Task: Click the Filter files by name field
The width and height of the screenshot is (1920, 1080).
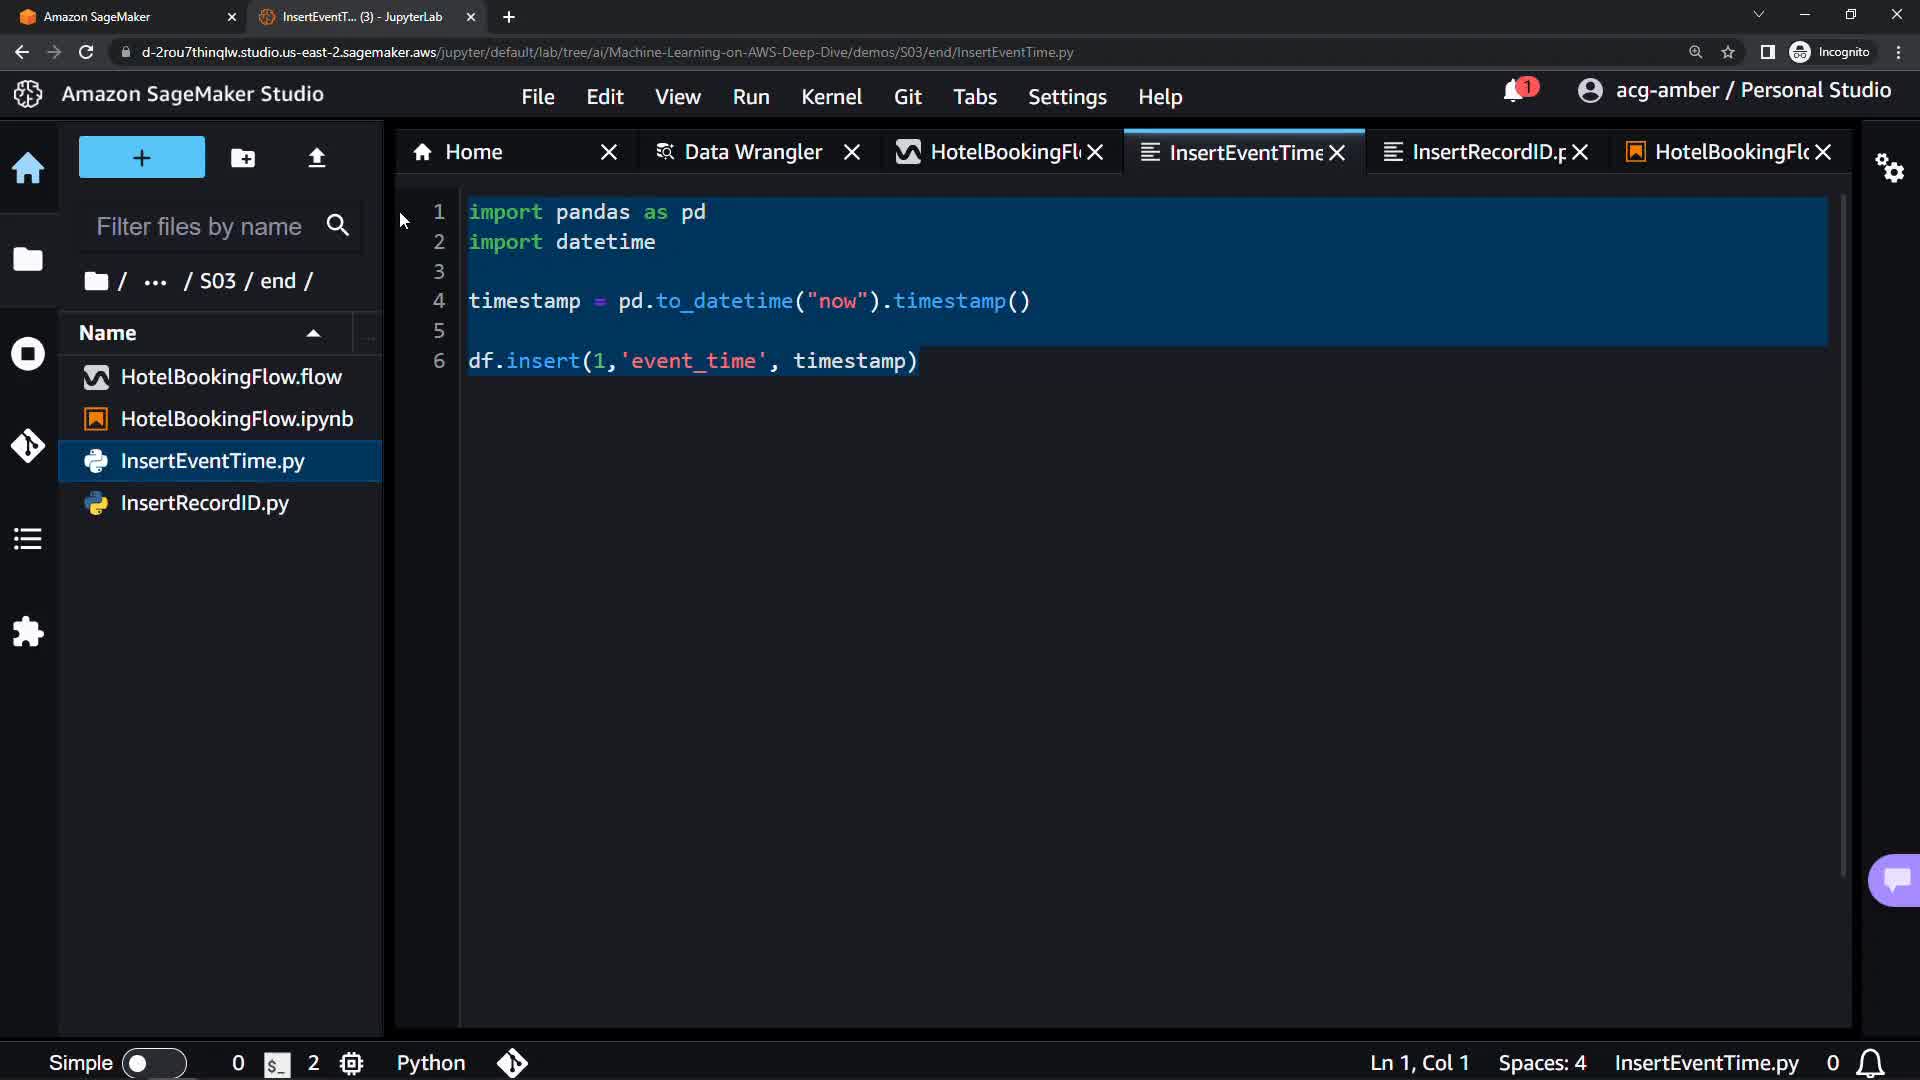Action: coord(200,227)
